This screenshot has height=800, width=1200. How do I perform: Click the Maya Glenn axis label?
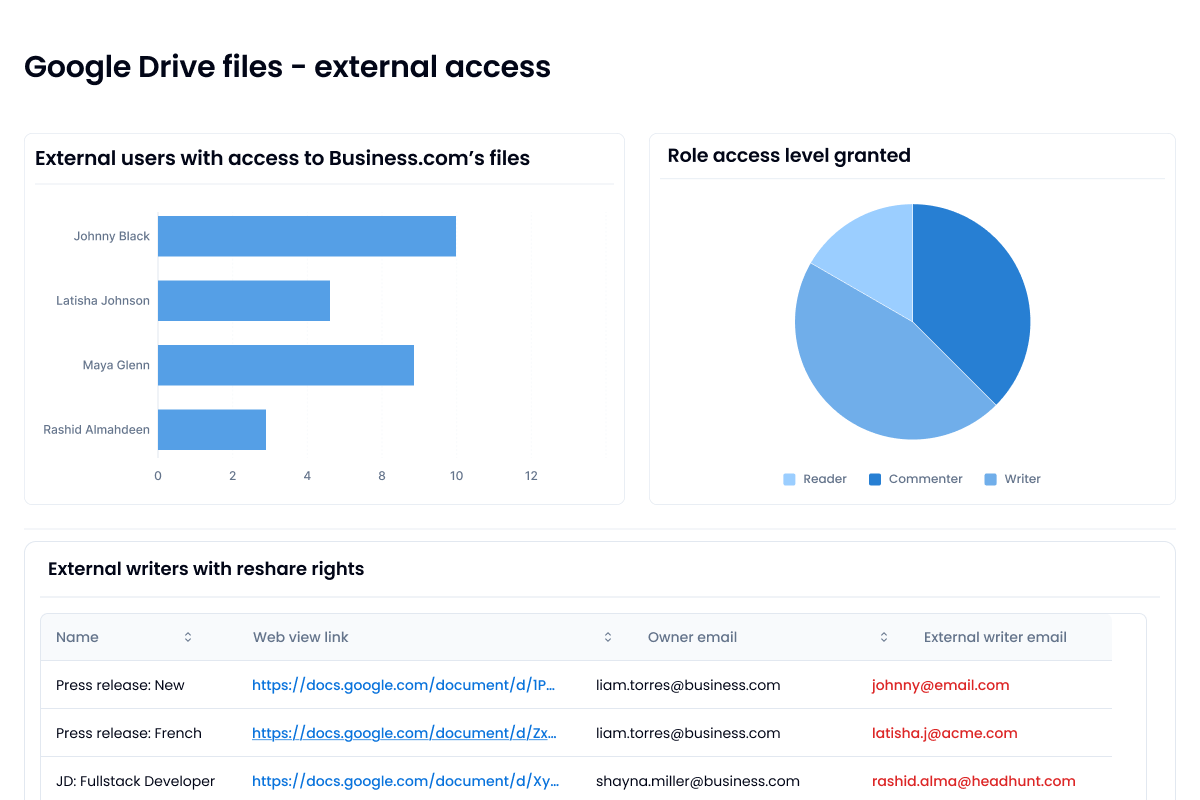(117, 365)
